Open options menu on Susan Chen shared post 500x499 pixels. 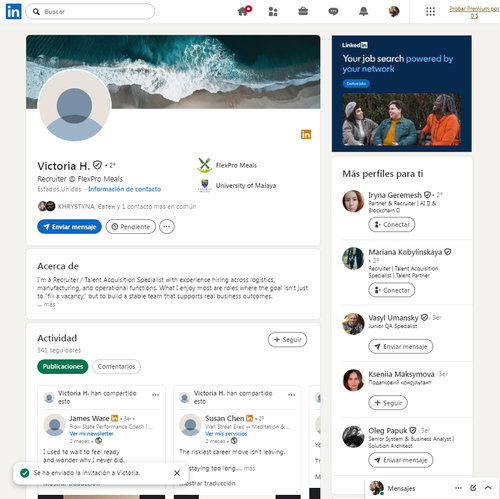[291, 395]
